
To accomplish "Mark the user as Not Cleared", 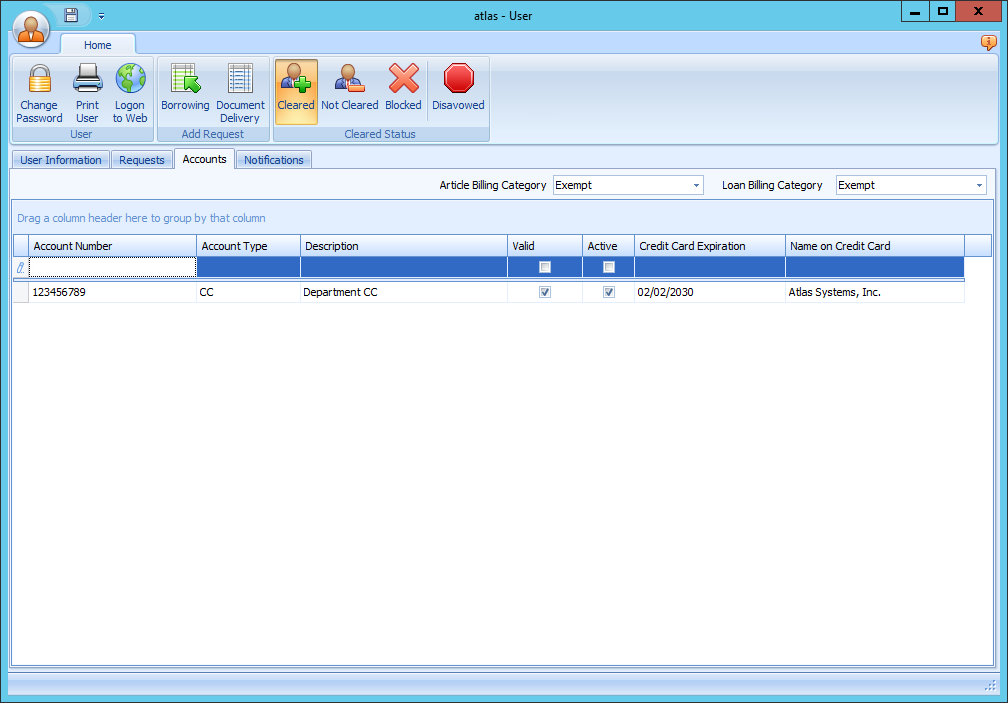I will pos(349,92).
